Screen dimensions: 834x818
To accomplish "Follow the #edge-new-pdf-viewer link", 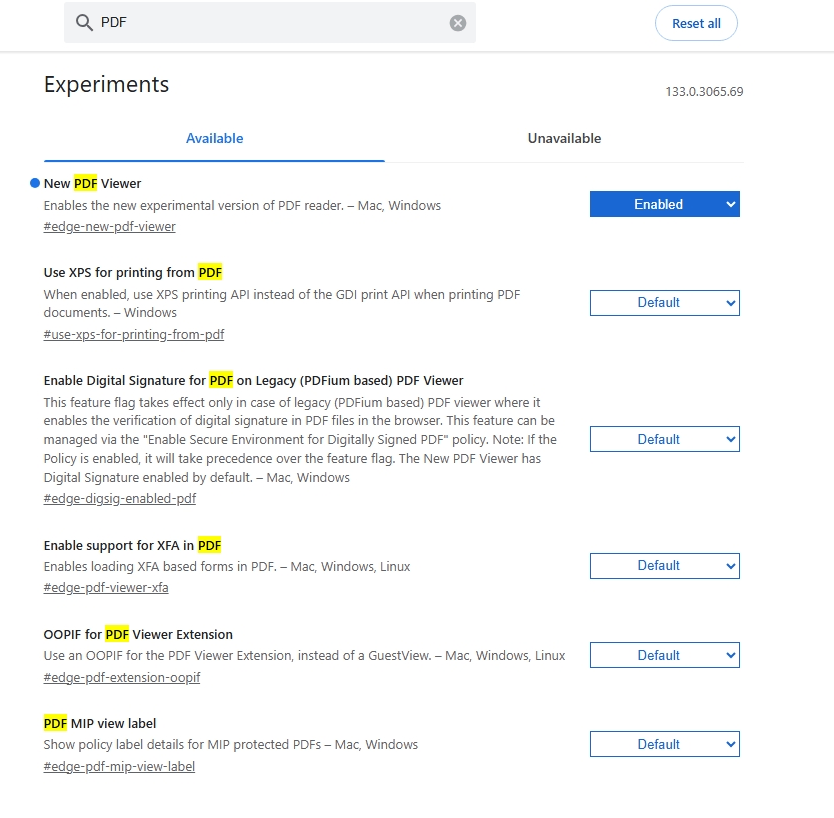I will 109,227.
